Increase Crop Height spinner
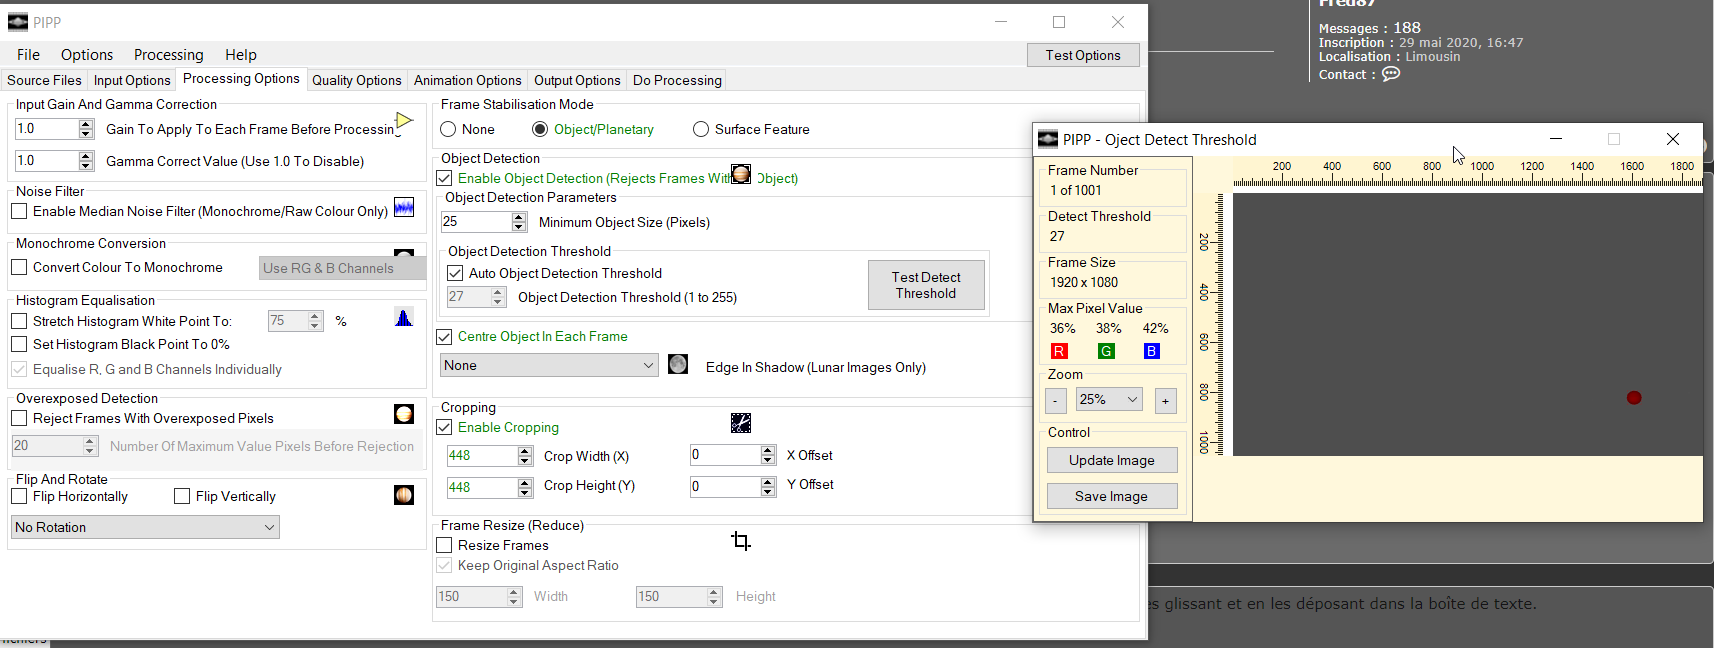 point(525,483)
